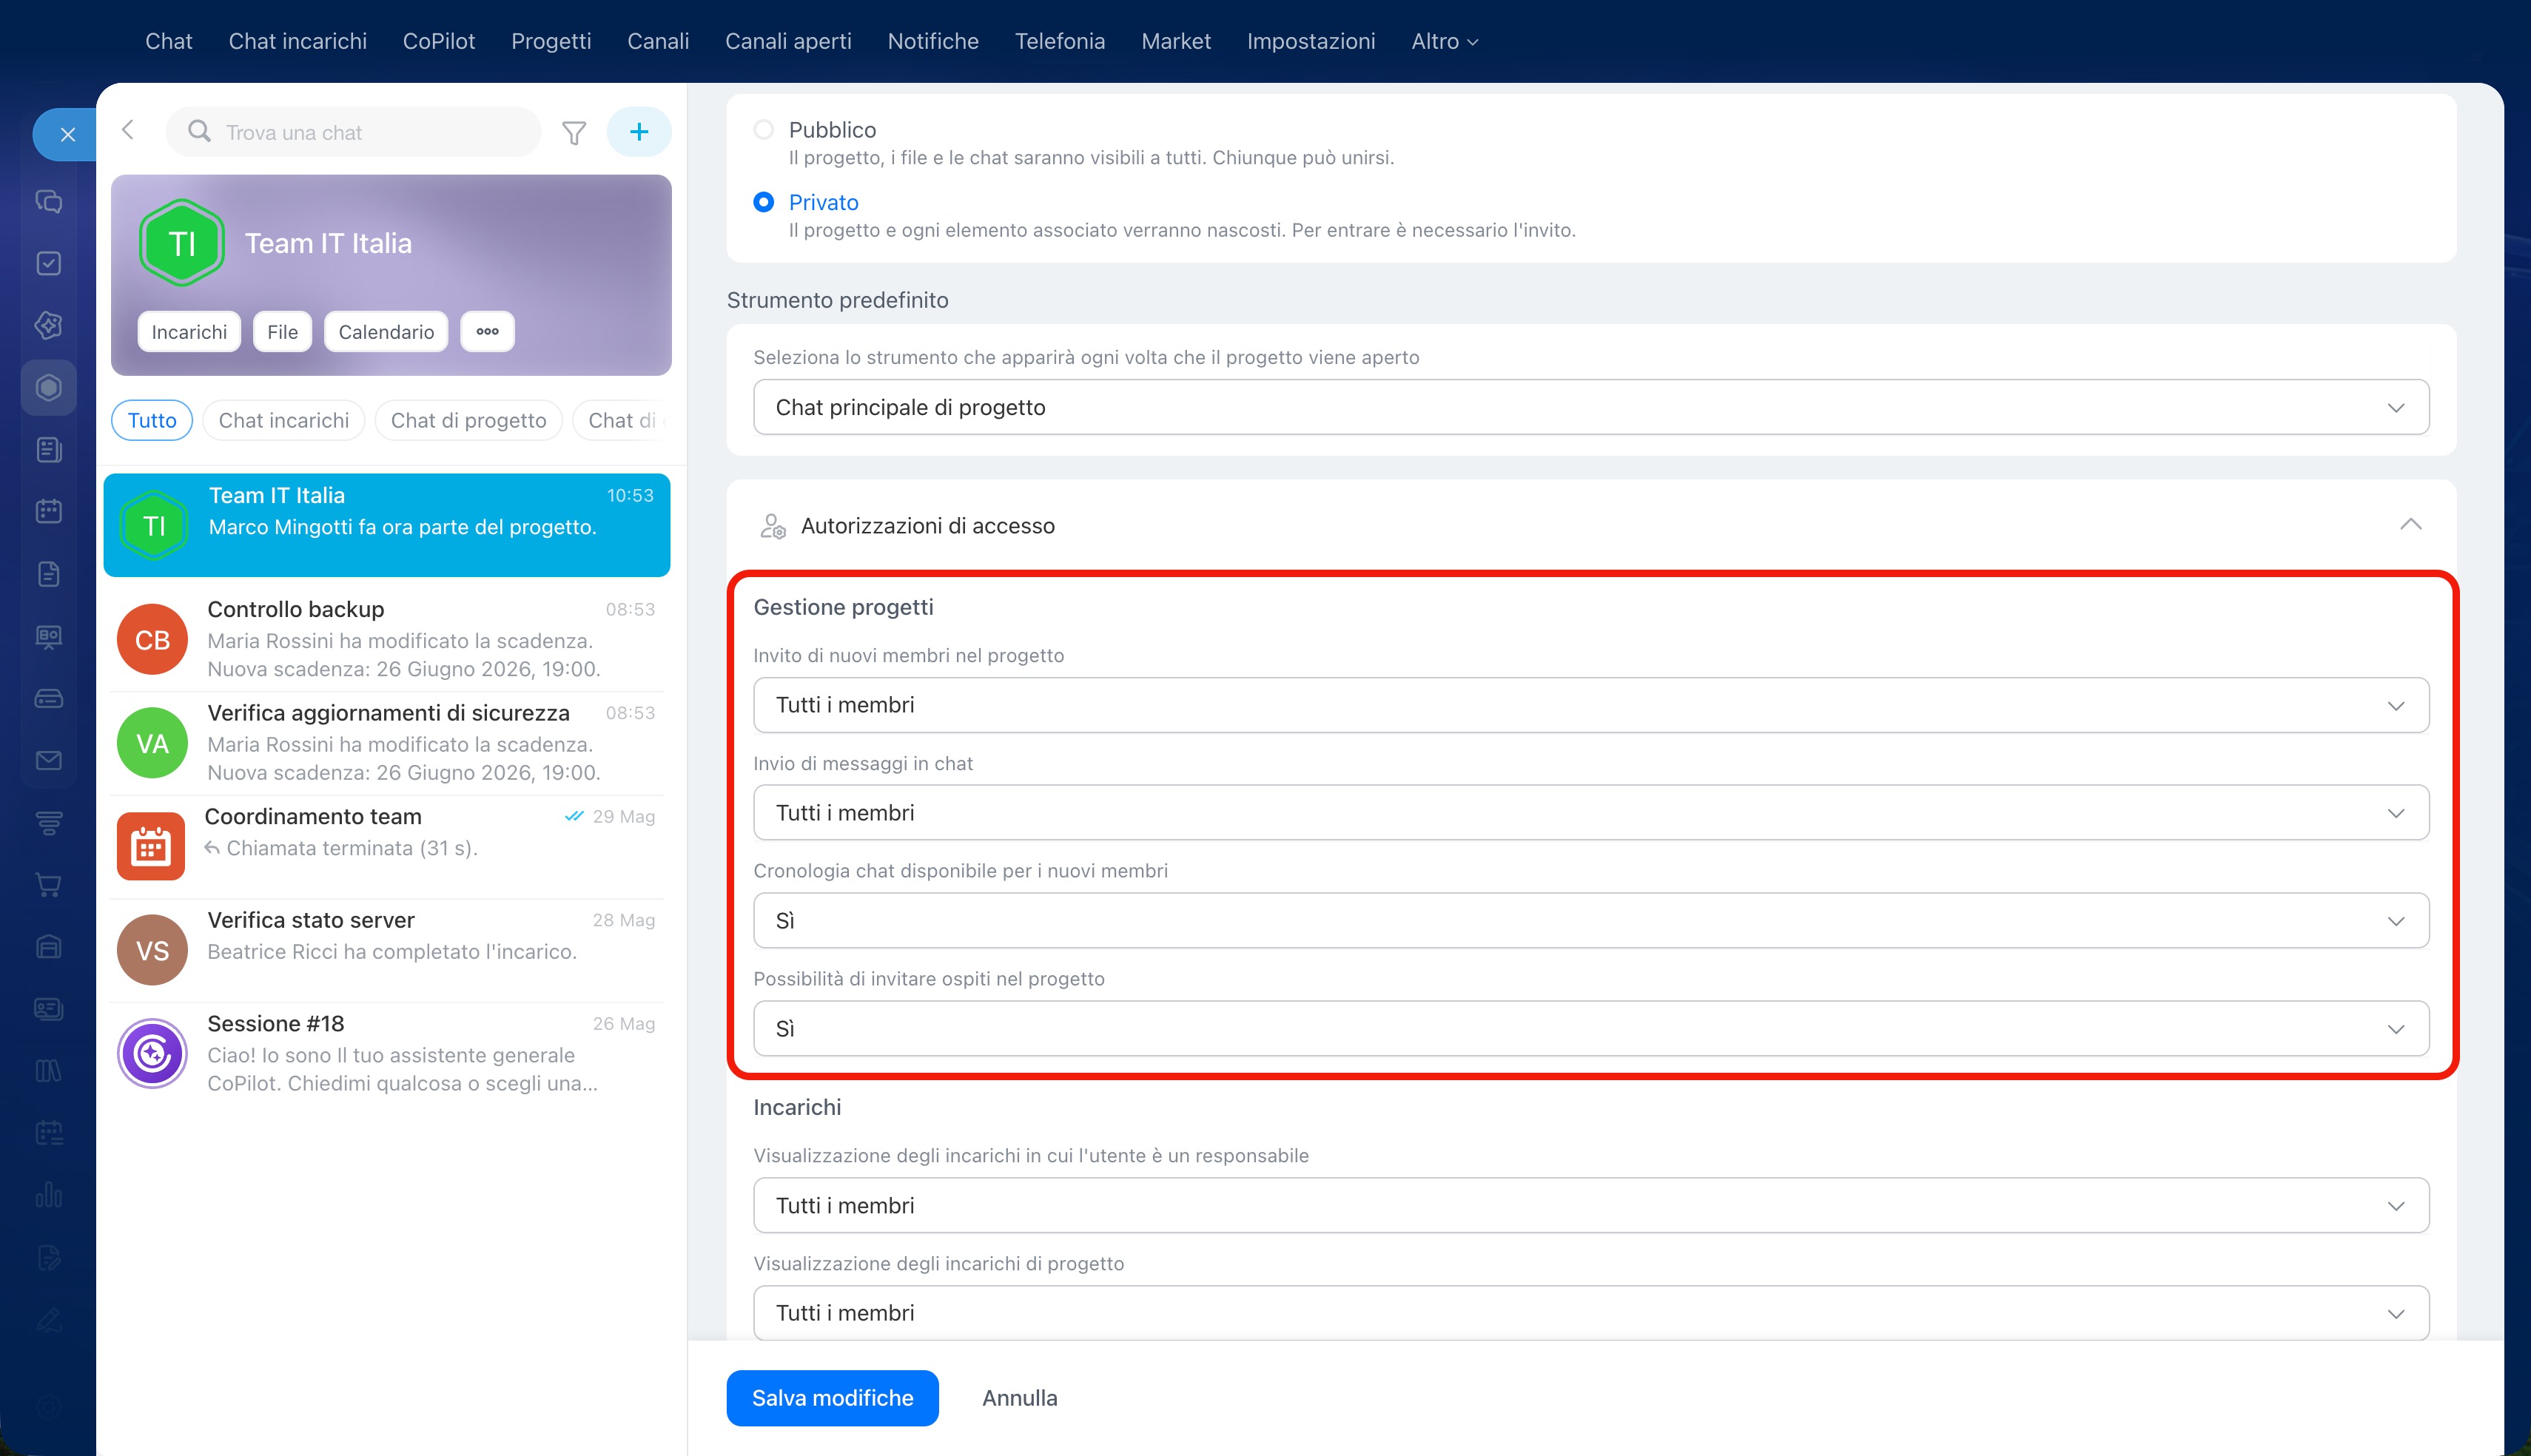Select the Chat incarichi filter chip
The height and width of the screenshot is (1456, 2531).
(x=284, y=420)
